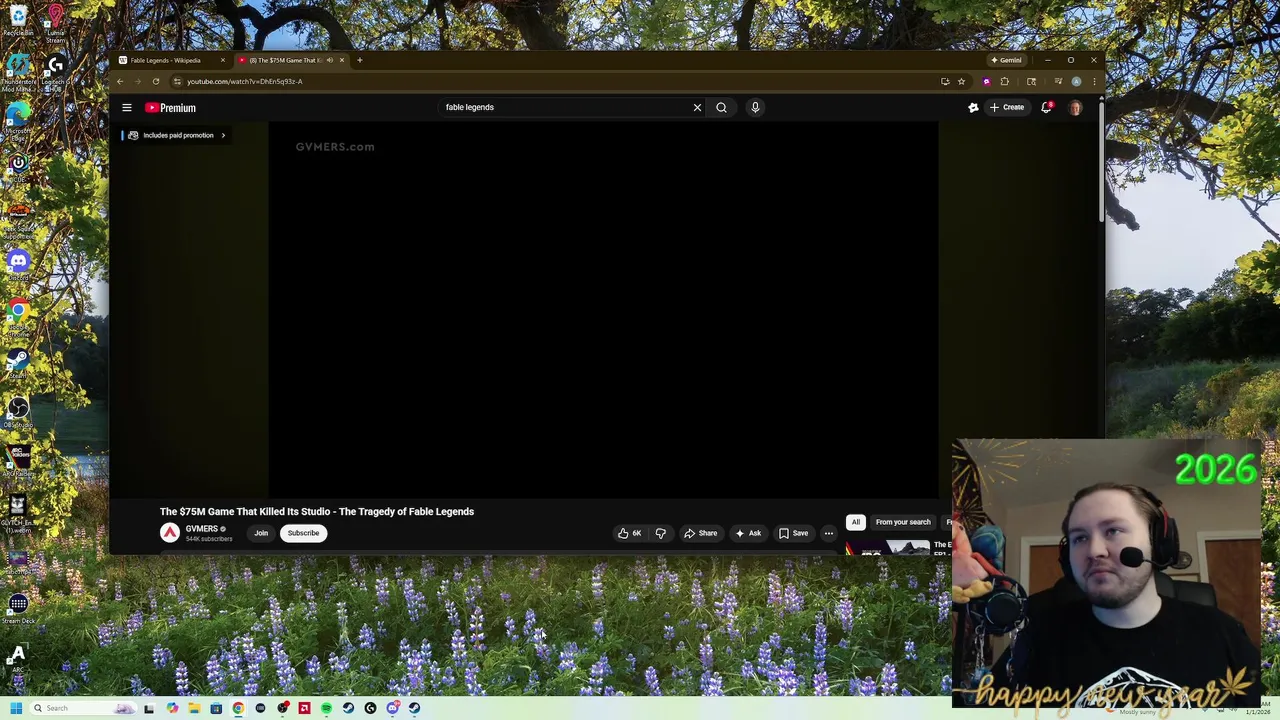Go to YouTube Premium home logo
This screenshot has height=720, width=1280.
tap(170, 108)
